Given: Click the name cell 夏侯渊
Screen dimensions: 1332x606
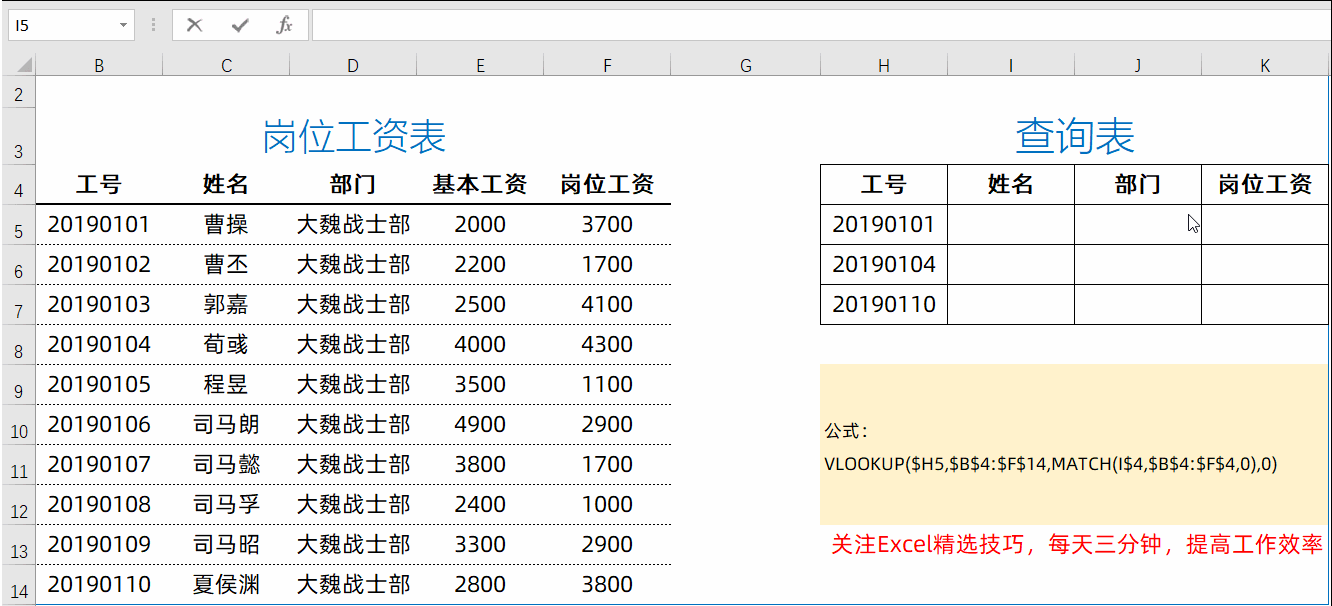Looking at the screenshot, I should pyautogui.click(x=226, y=585).
